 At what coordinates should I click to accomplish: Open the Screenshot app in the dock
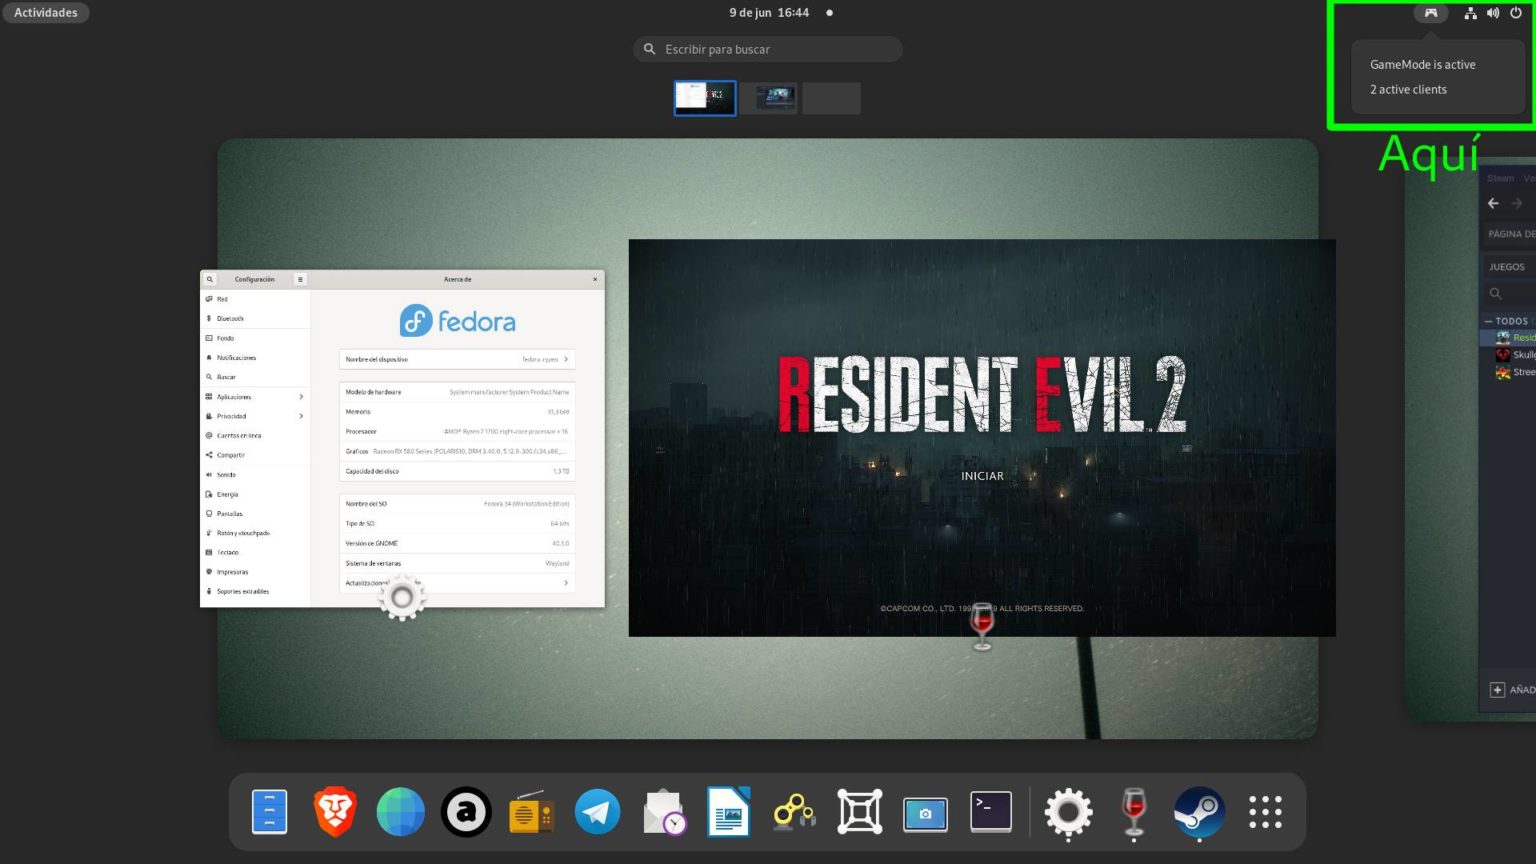coord(925,812)
